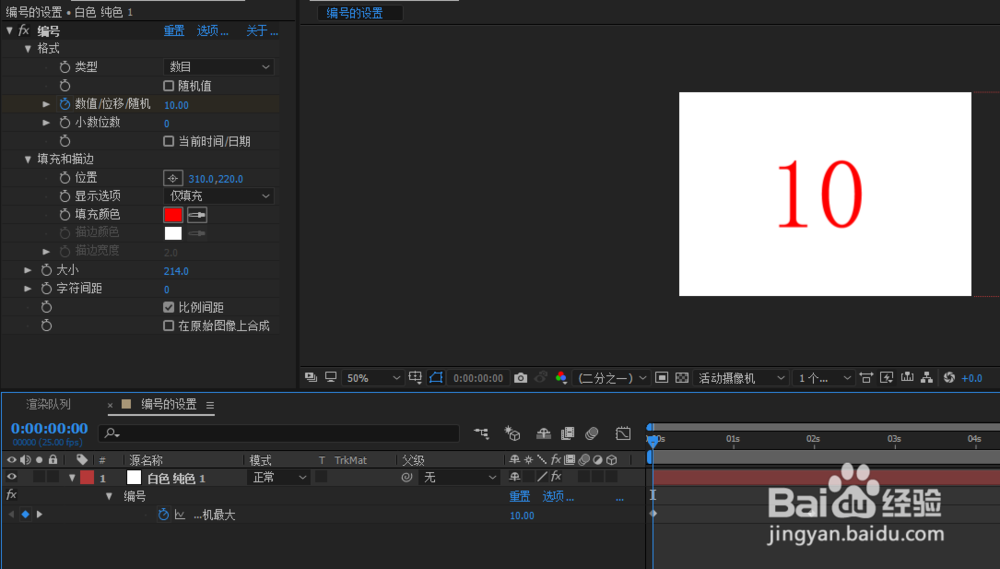Open show channel and color management icon
Screen dimensions: 1000x569
click(561, 378)
